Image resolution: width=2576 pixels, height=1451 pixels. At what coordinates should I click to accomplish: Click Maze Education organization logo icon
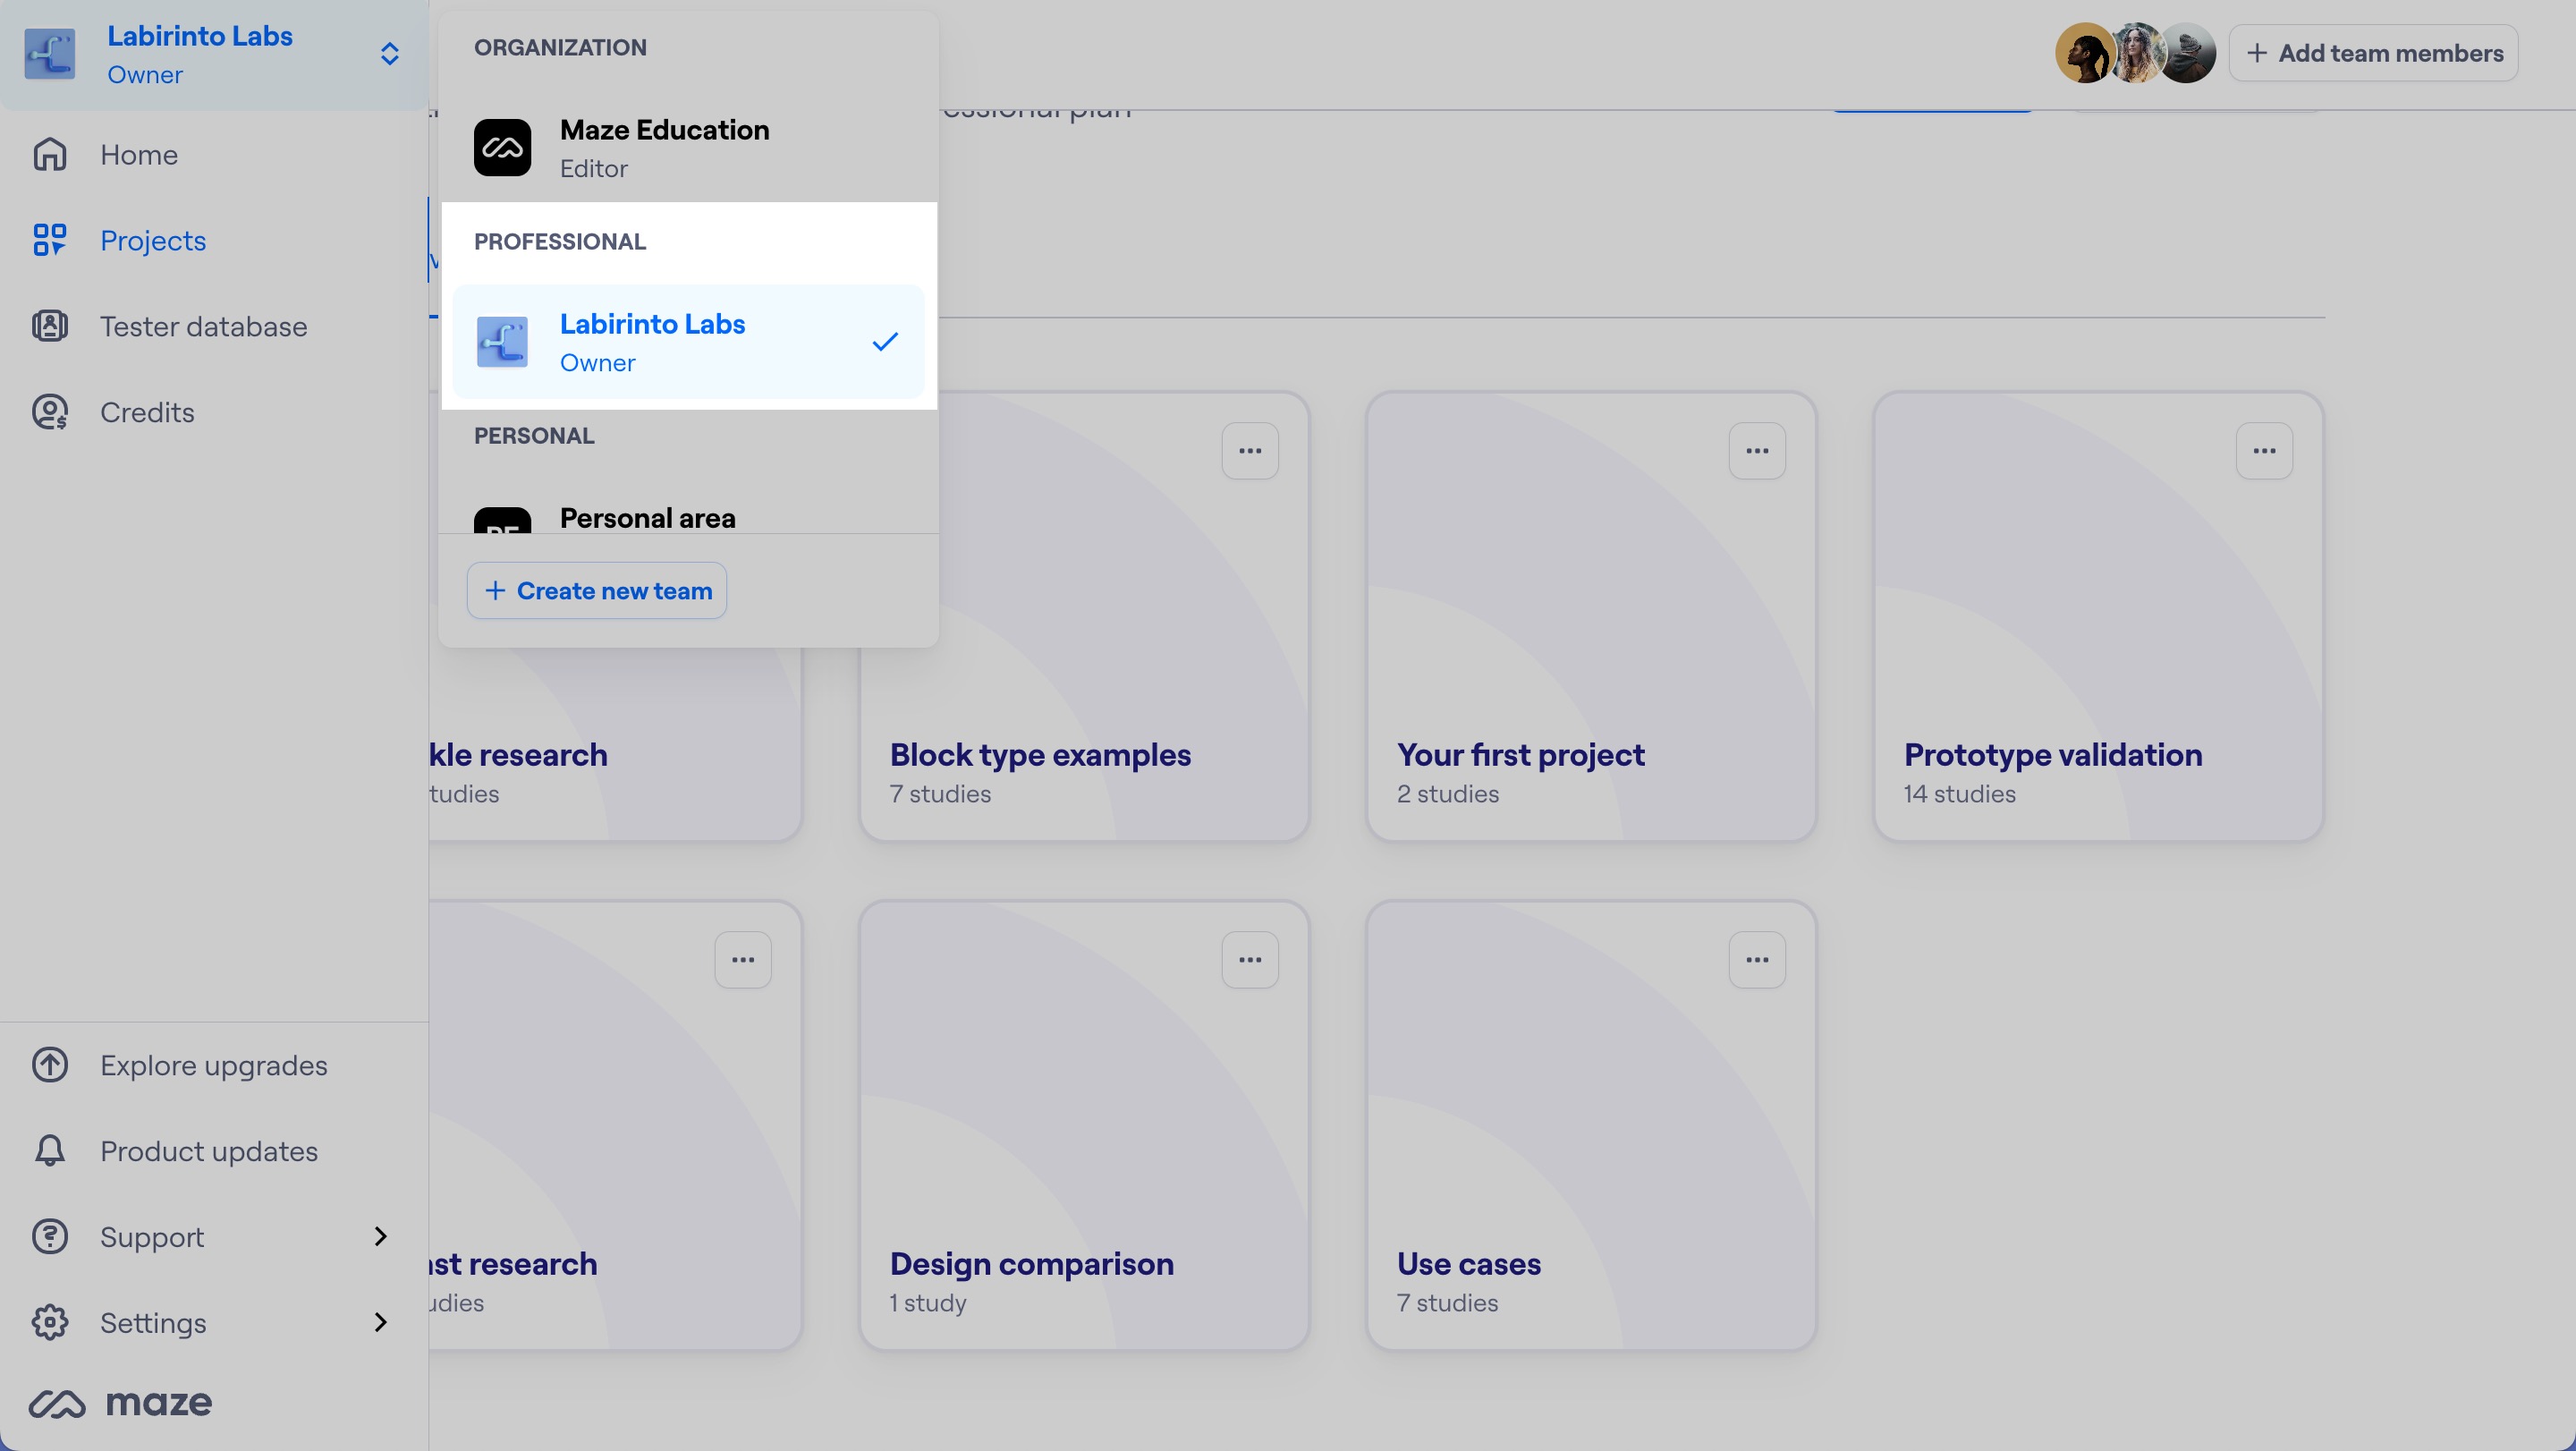pos(502,148)
